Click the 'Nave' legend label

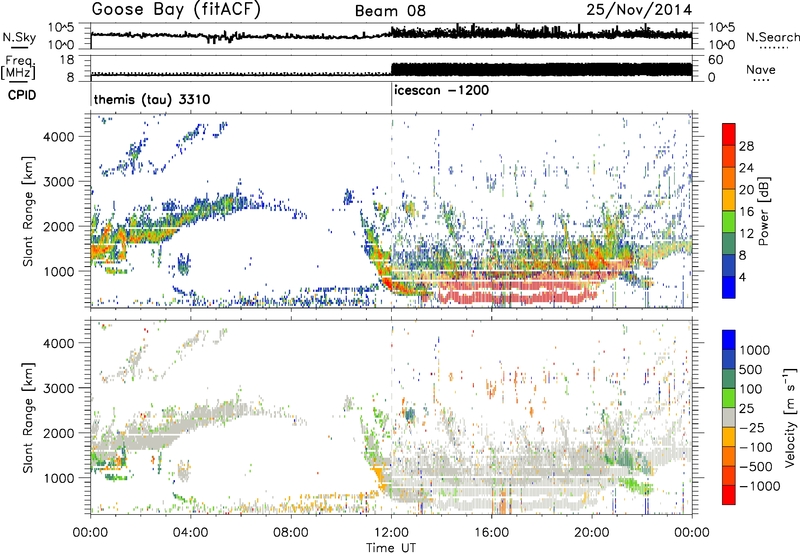tap(760, 69)
